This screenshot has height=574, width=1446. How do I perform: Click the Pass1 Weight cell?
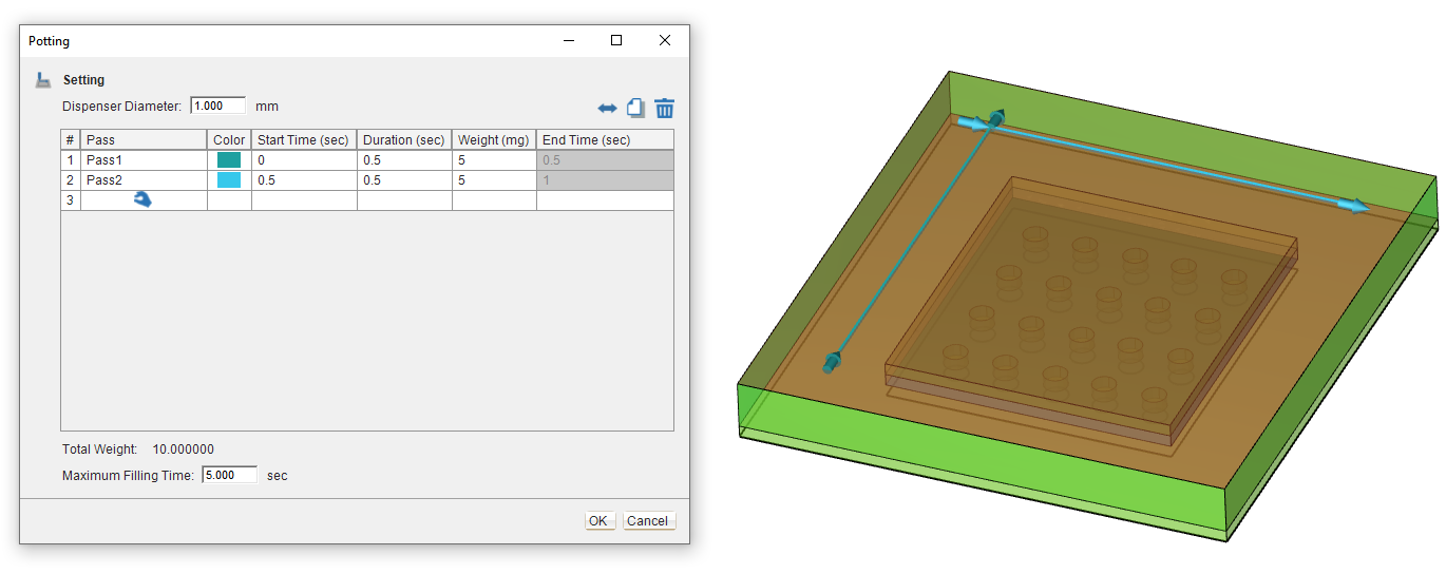pos(494,160)
